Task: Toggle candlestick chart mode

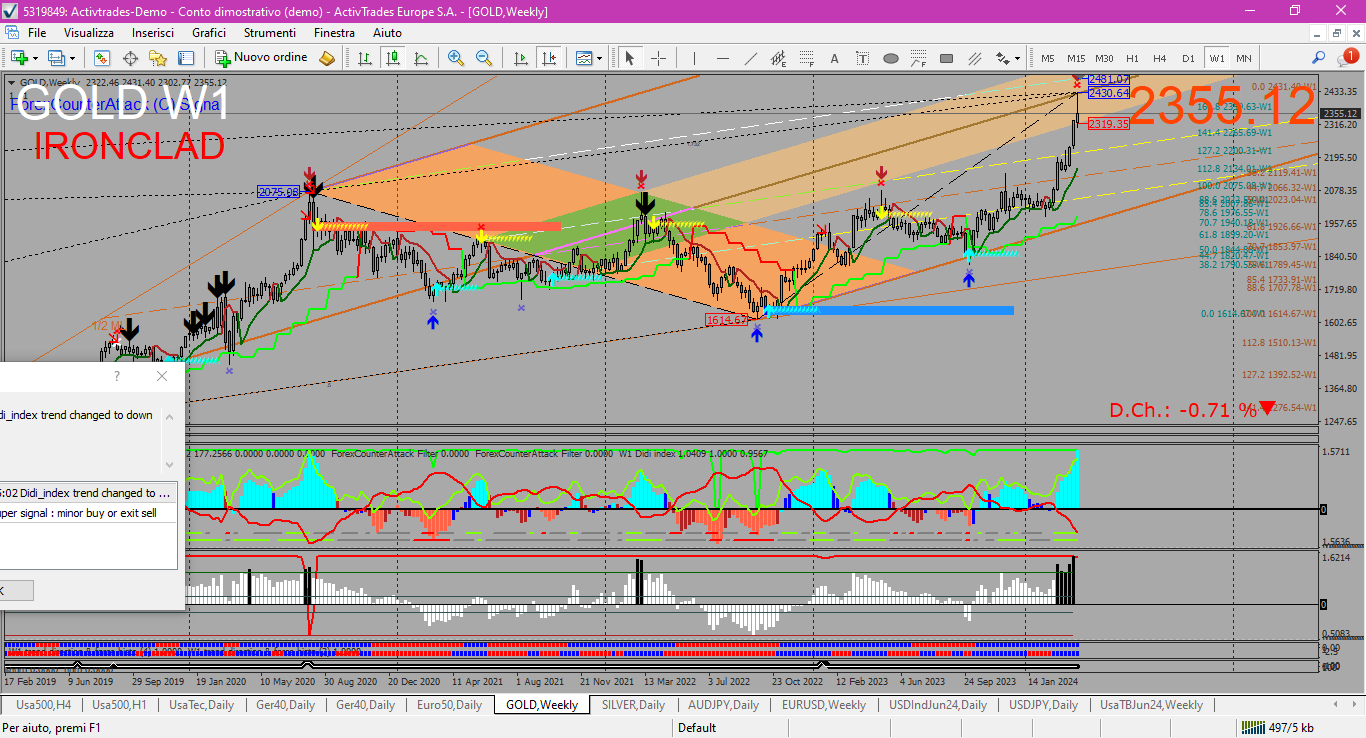Action: click(393, 58)
